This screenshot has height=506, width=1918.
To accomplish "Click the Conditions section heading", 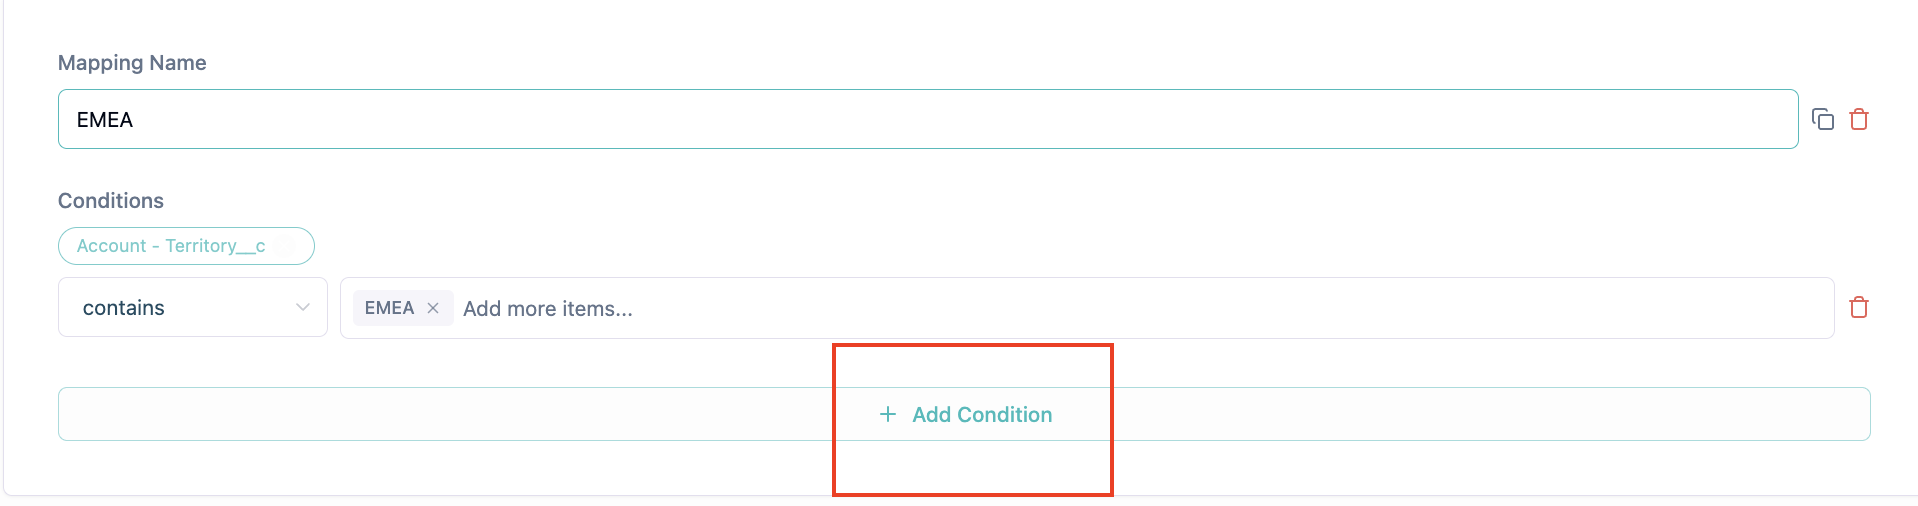I will (x=111, y=201).
